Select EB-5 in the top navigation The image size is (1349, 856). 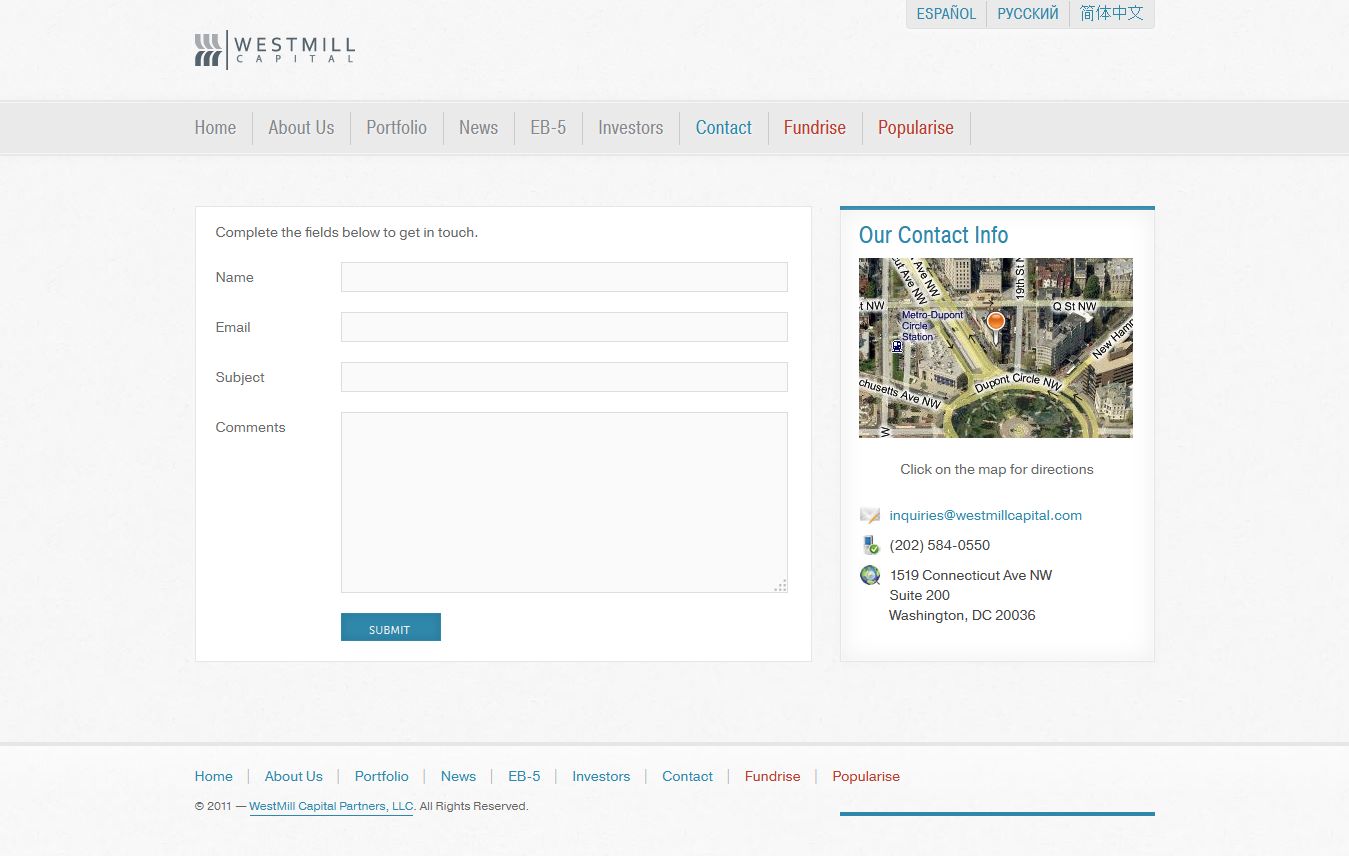pos(548,128)
